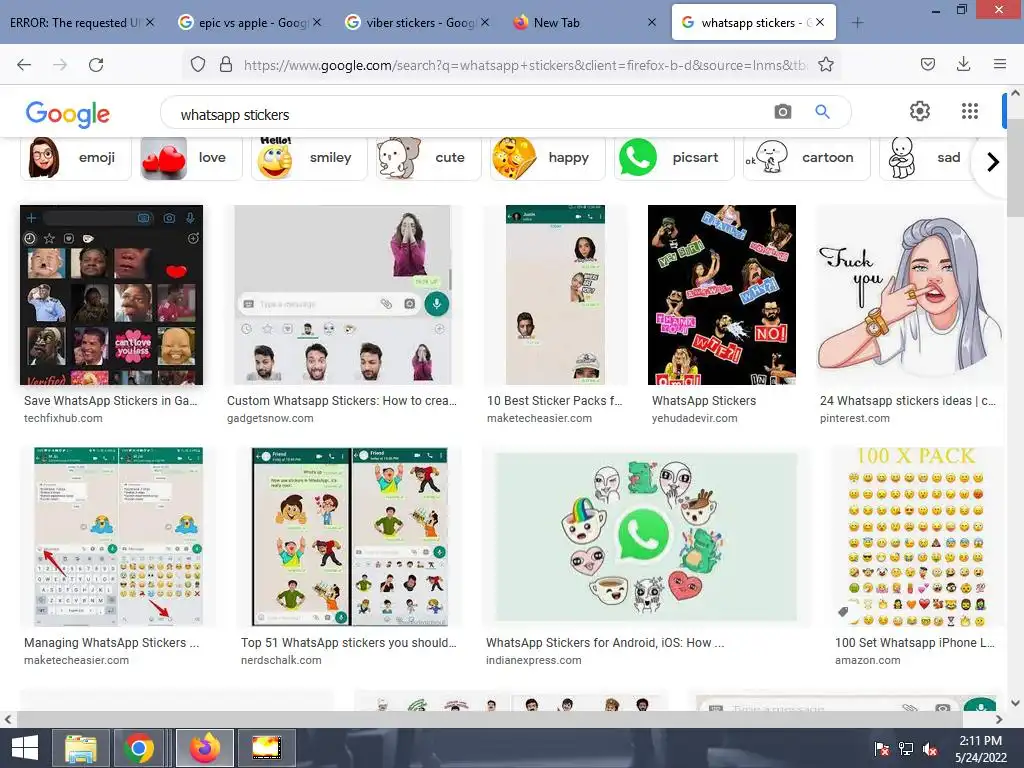Open the tracking protection shield icon
The image size is (1024, 768).
(198, 65)
